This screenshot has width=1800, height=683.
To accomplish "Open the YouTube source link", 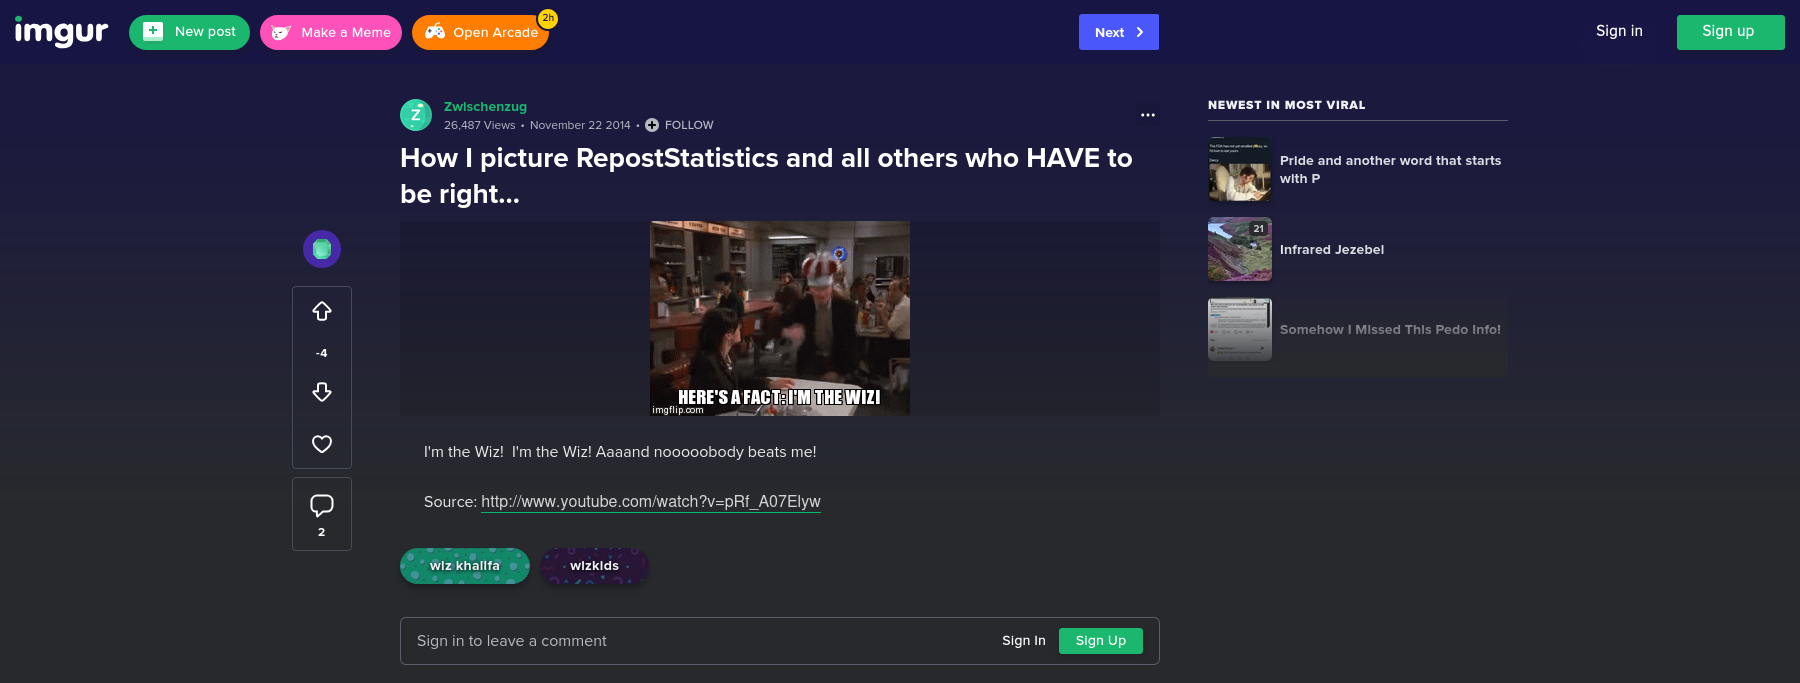I will click(651, 502).
